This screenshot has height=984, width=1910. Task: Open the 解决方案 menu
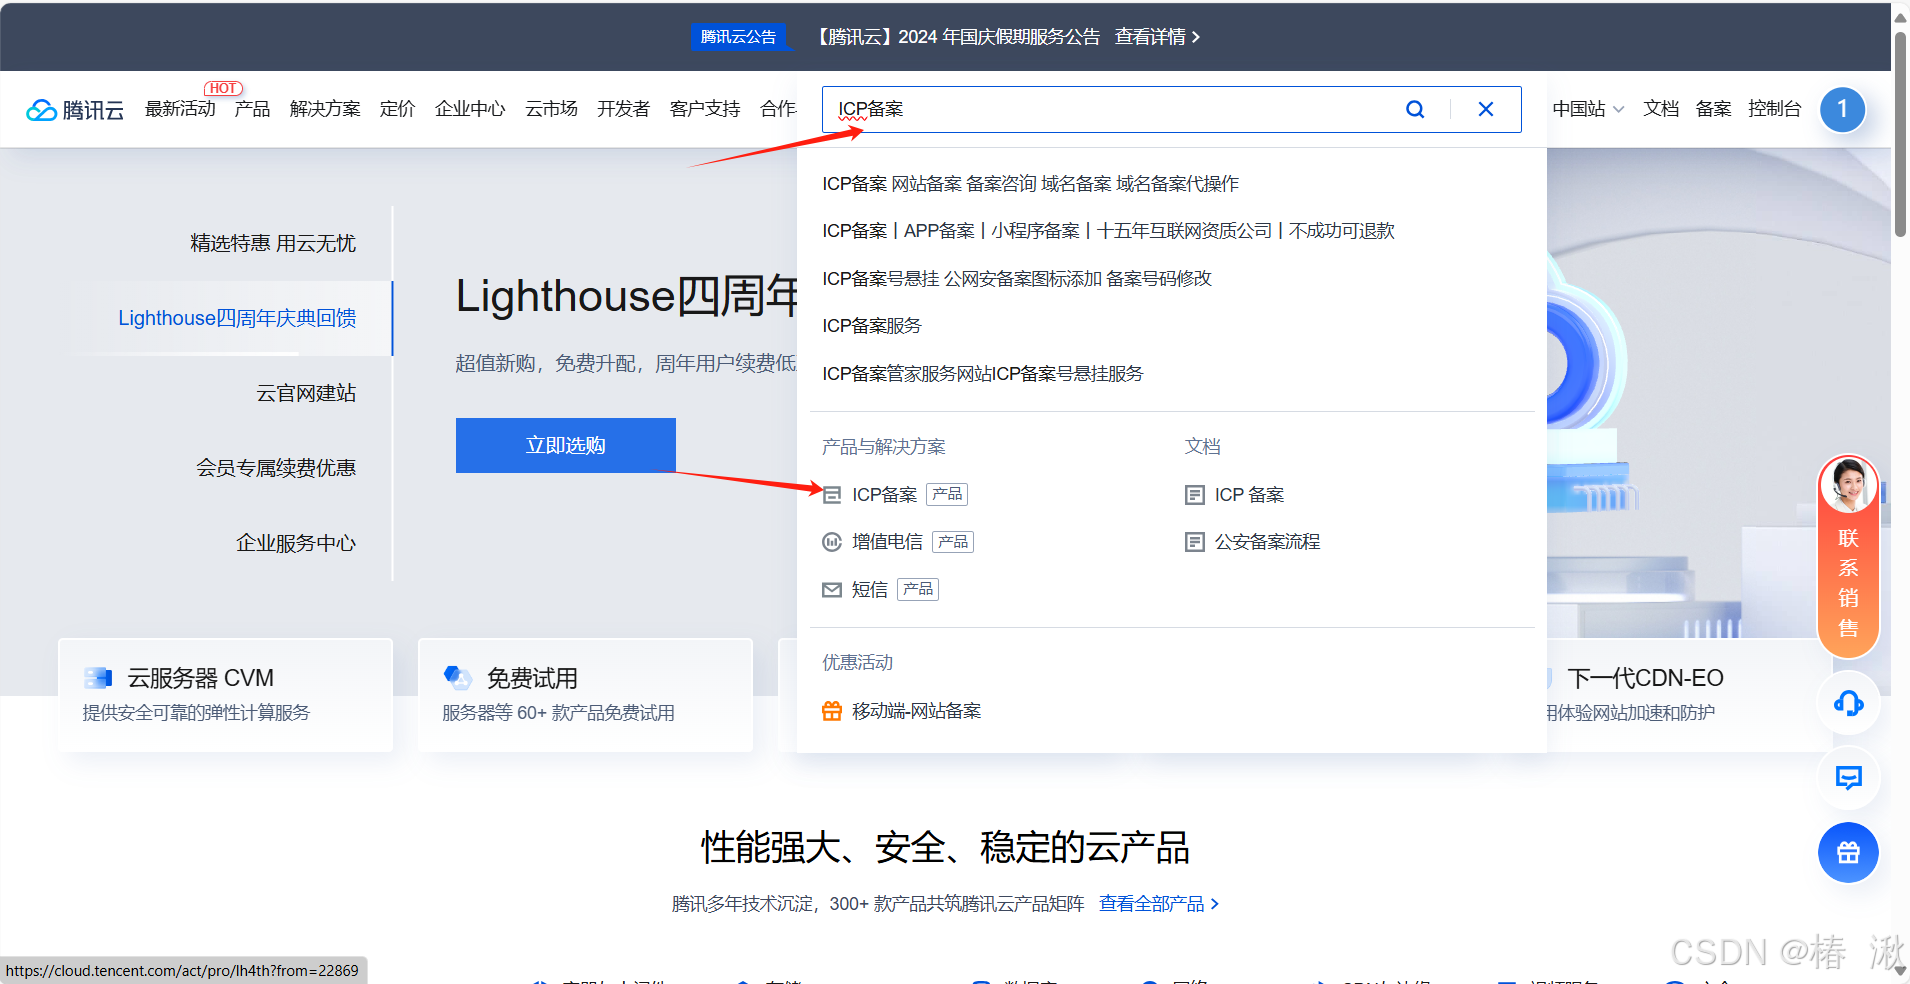click(325, 109)
